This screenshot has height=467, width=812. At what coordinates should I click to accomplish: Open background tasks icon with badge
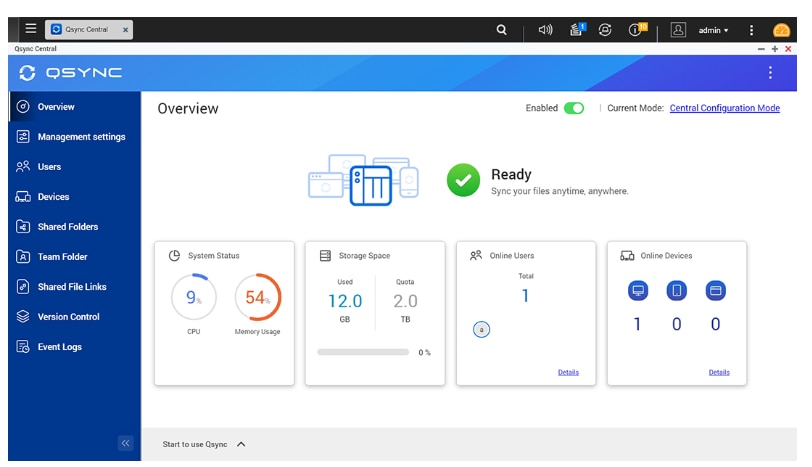pyautogui.click(x=577, y=30)
